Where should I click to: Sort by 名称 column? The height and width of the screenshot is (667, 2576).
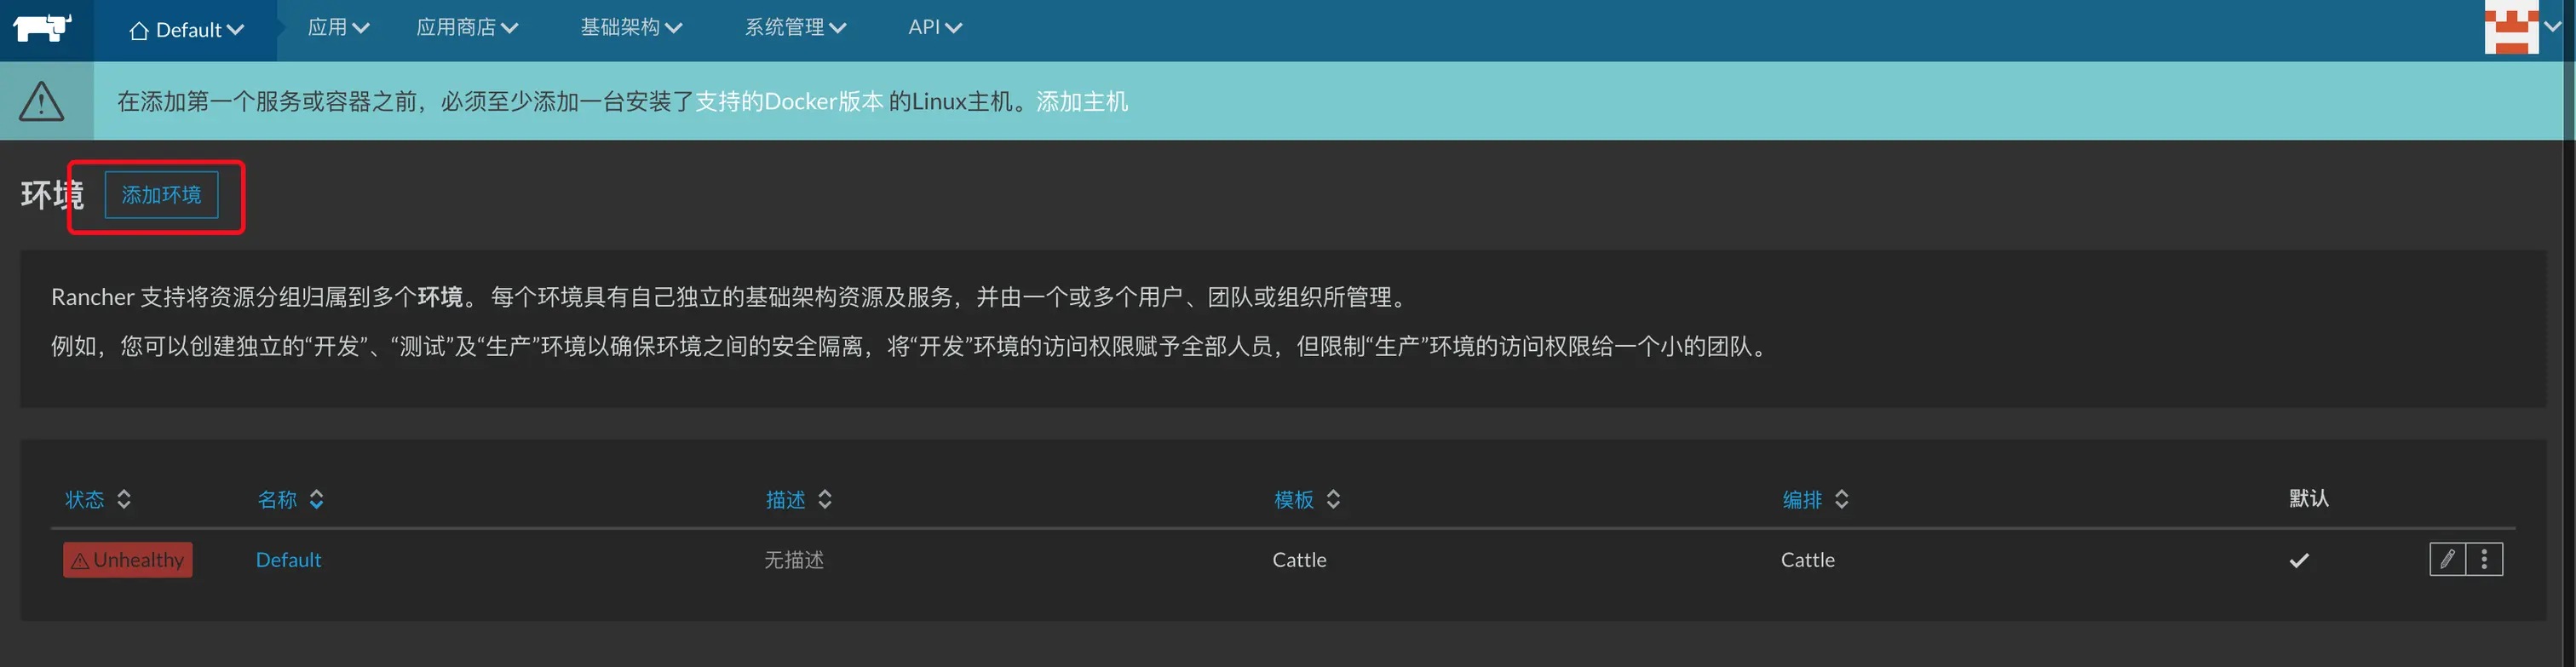(290, 499)
